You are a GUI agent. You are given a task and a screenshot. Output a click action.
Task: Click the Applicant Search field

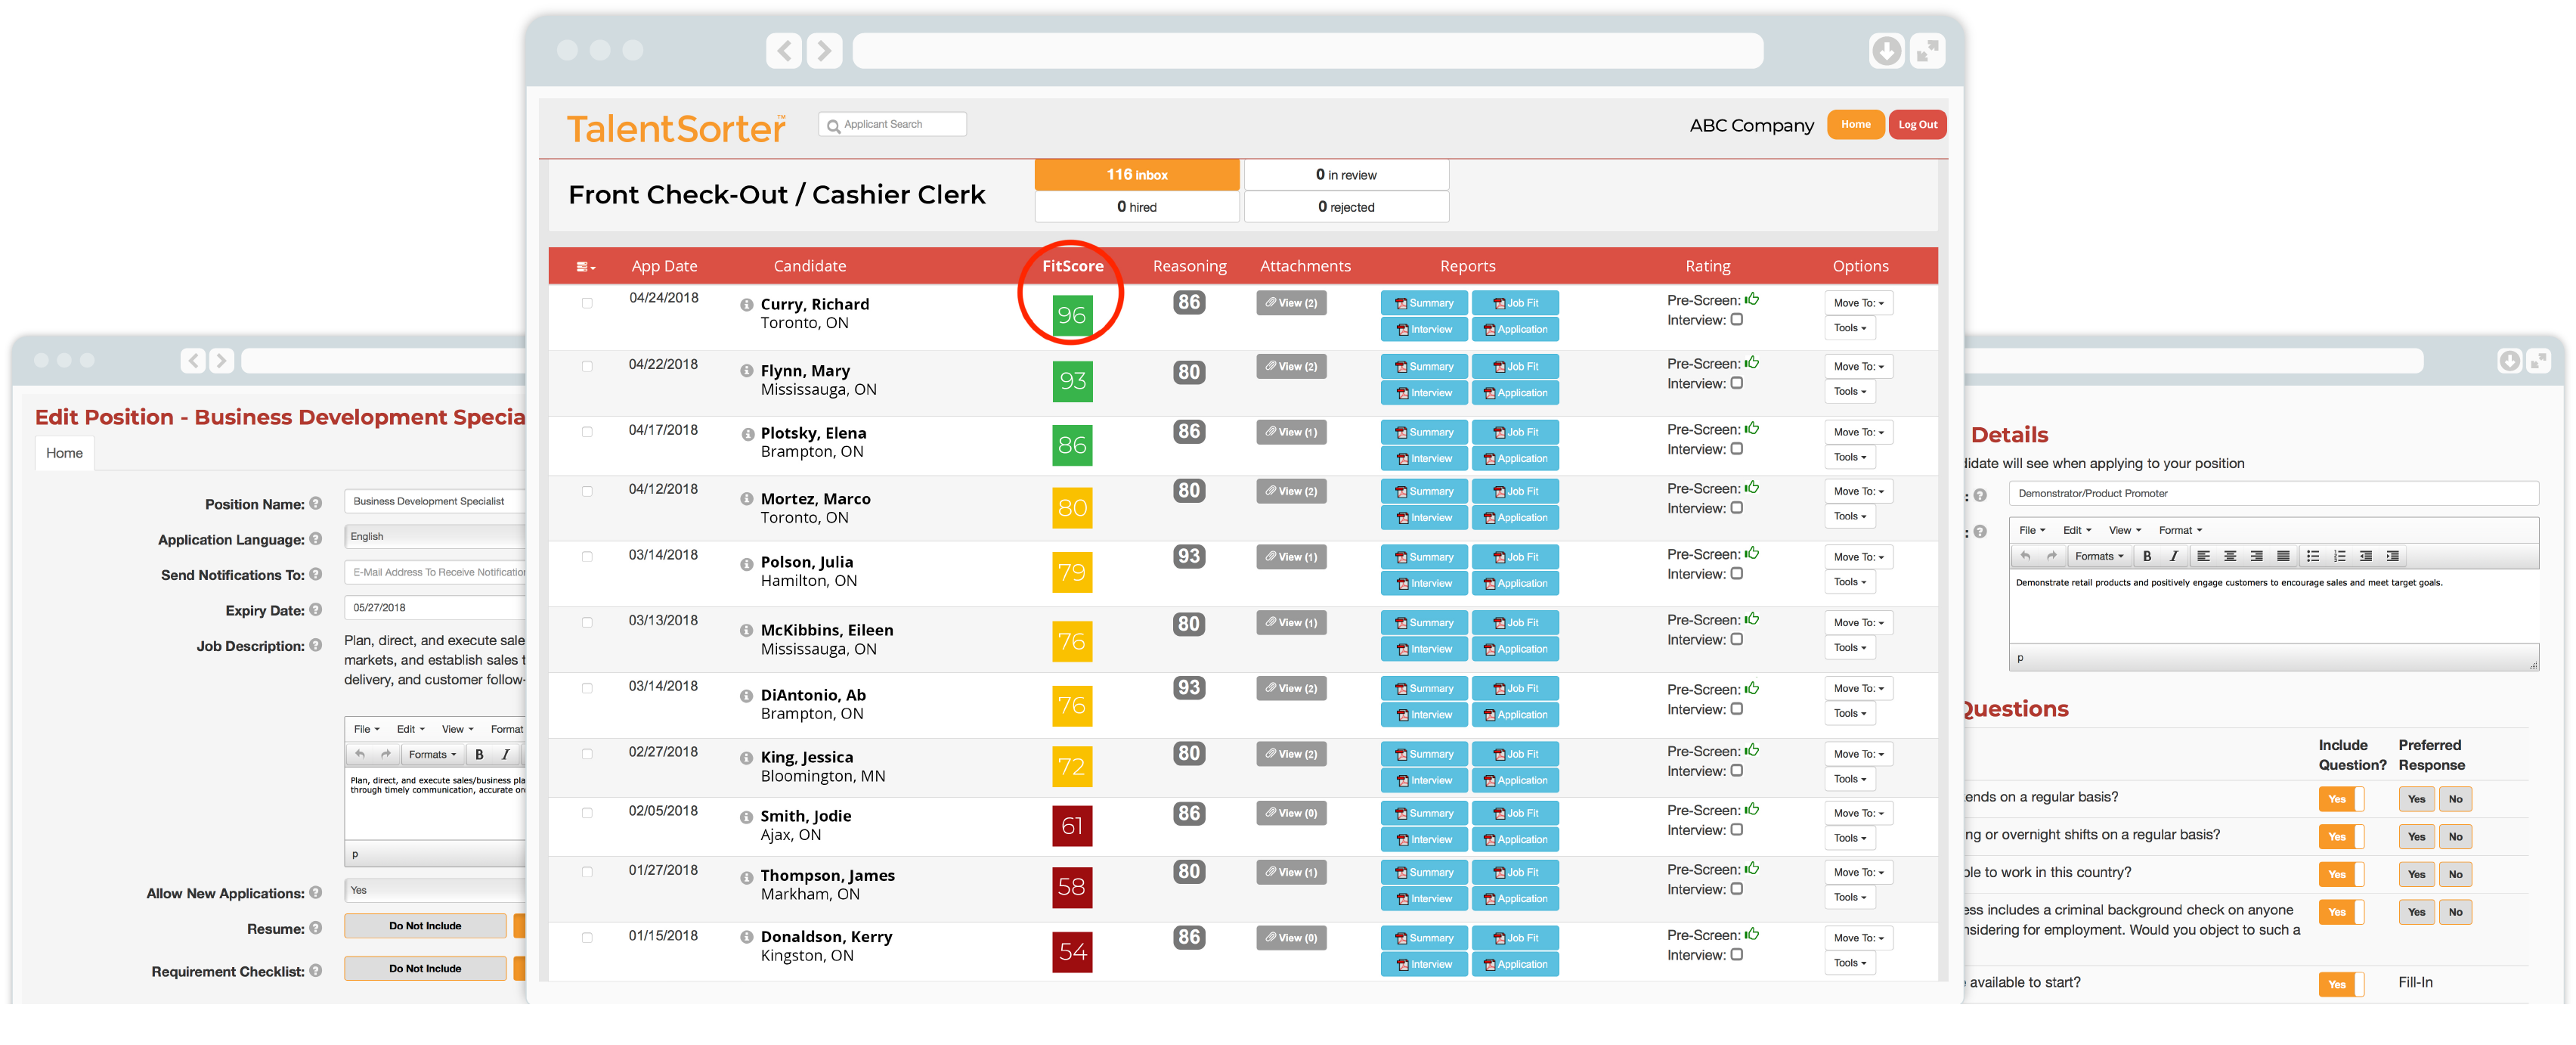click(x=892, y=125)
